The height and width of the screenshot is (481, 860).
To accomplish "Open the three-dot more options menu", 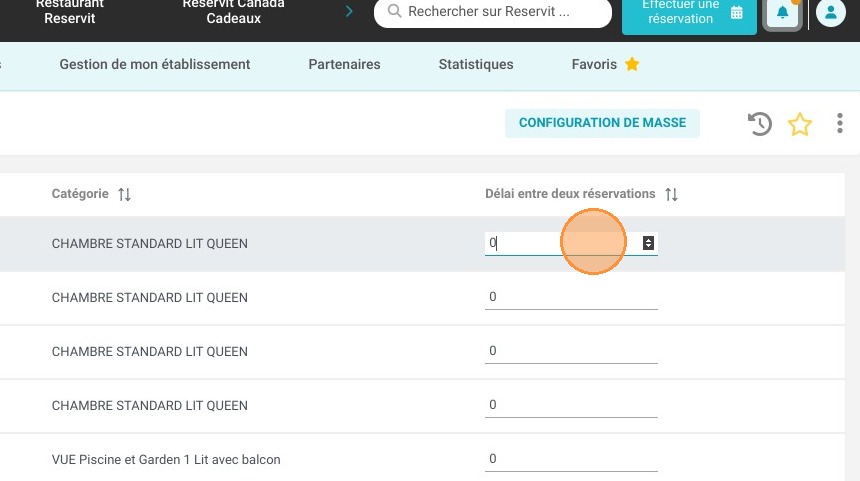I will point(840,123).
